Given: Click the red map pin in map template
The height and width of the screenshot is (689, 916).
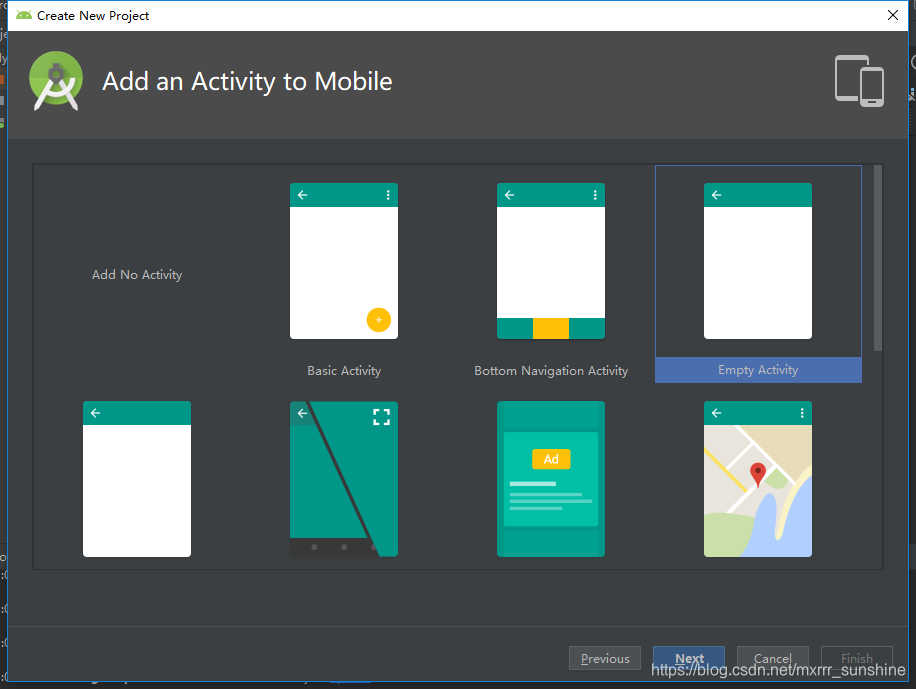Looking at the screenshot, I should [758, 475].
